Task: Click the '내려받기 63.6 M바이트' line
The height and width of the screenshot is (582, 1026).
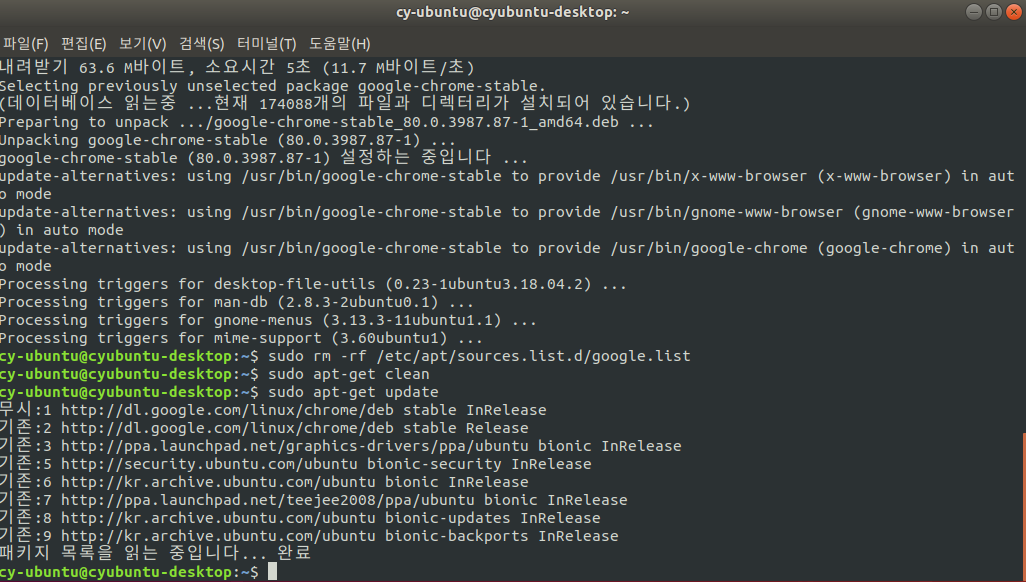Action: [237, 67]
